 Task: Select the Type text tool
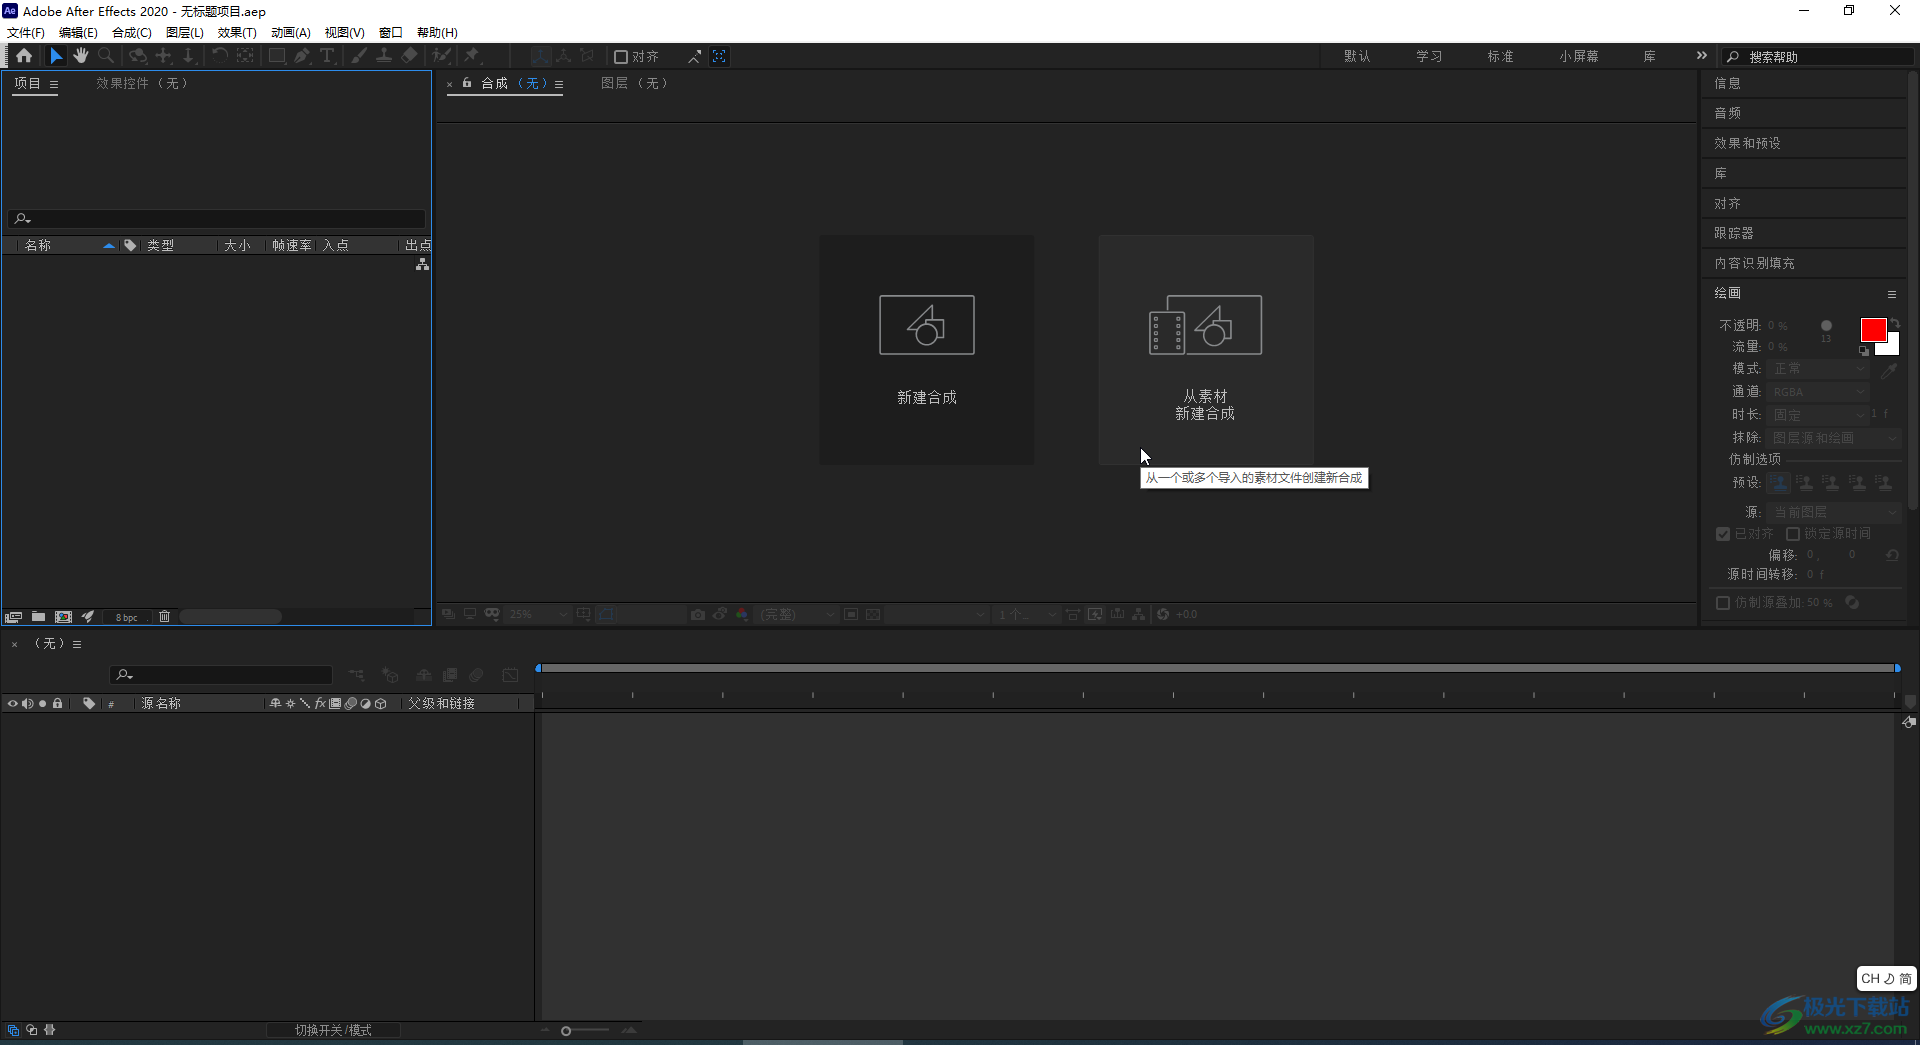click(327, 56)
